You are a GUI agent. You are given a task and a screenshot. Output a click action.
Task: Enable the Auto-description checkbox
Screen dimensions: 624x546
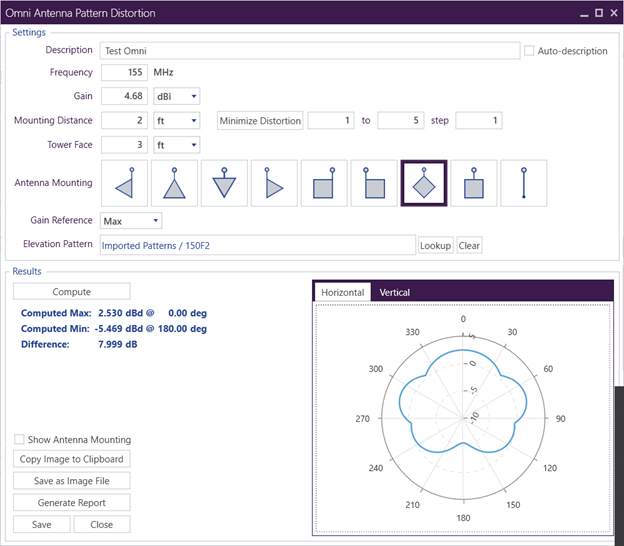[x=529, y=51]
